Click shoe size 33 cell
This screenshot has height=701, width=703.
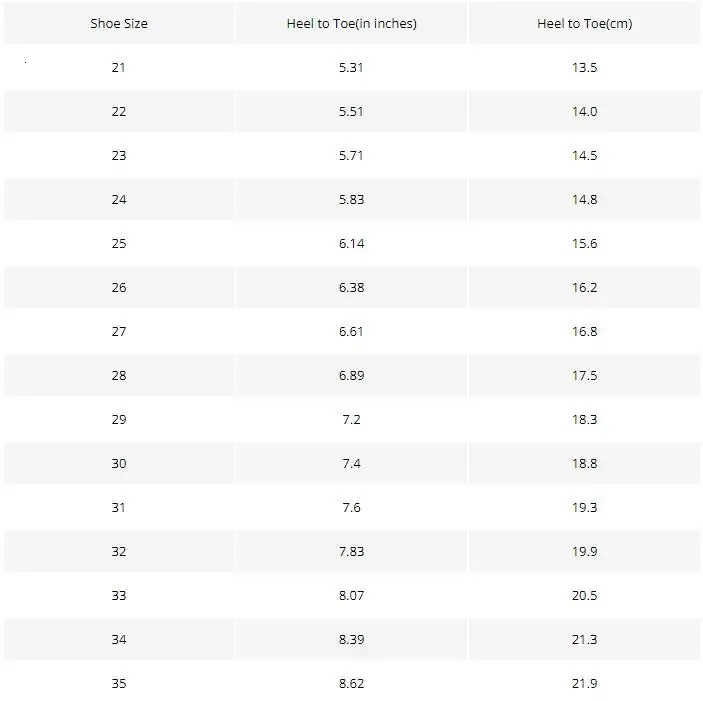tap(119, 596)
